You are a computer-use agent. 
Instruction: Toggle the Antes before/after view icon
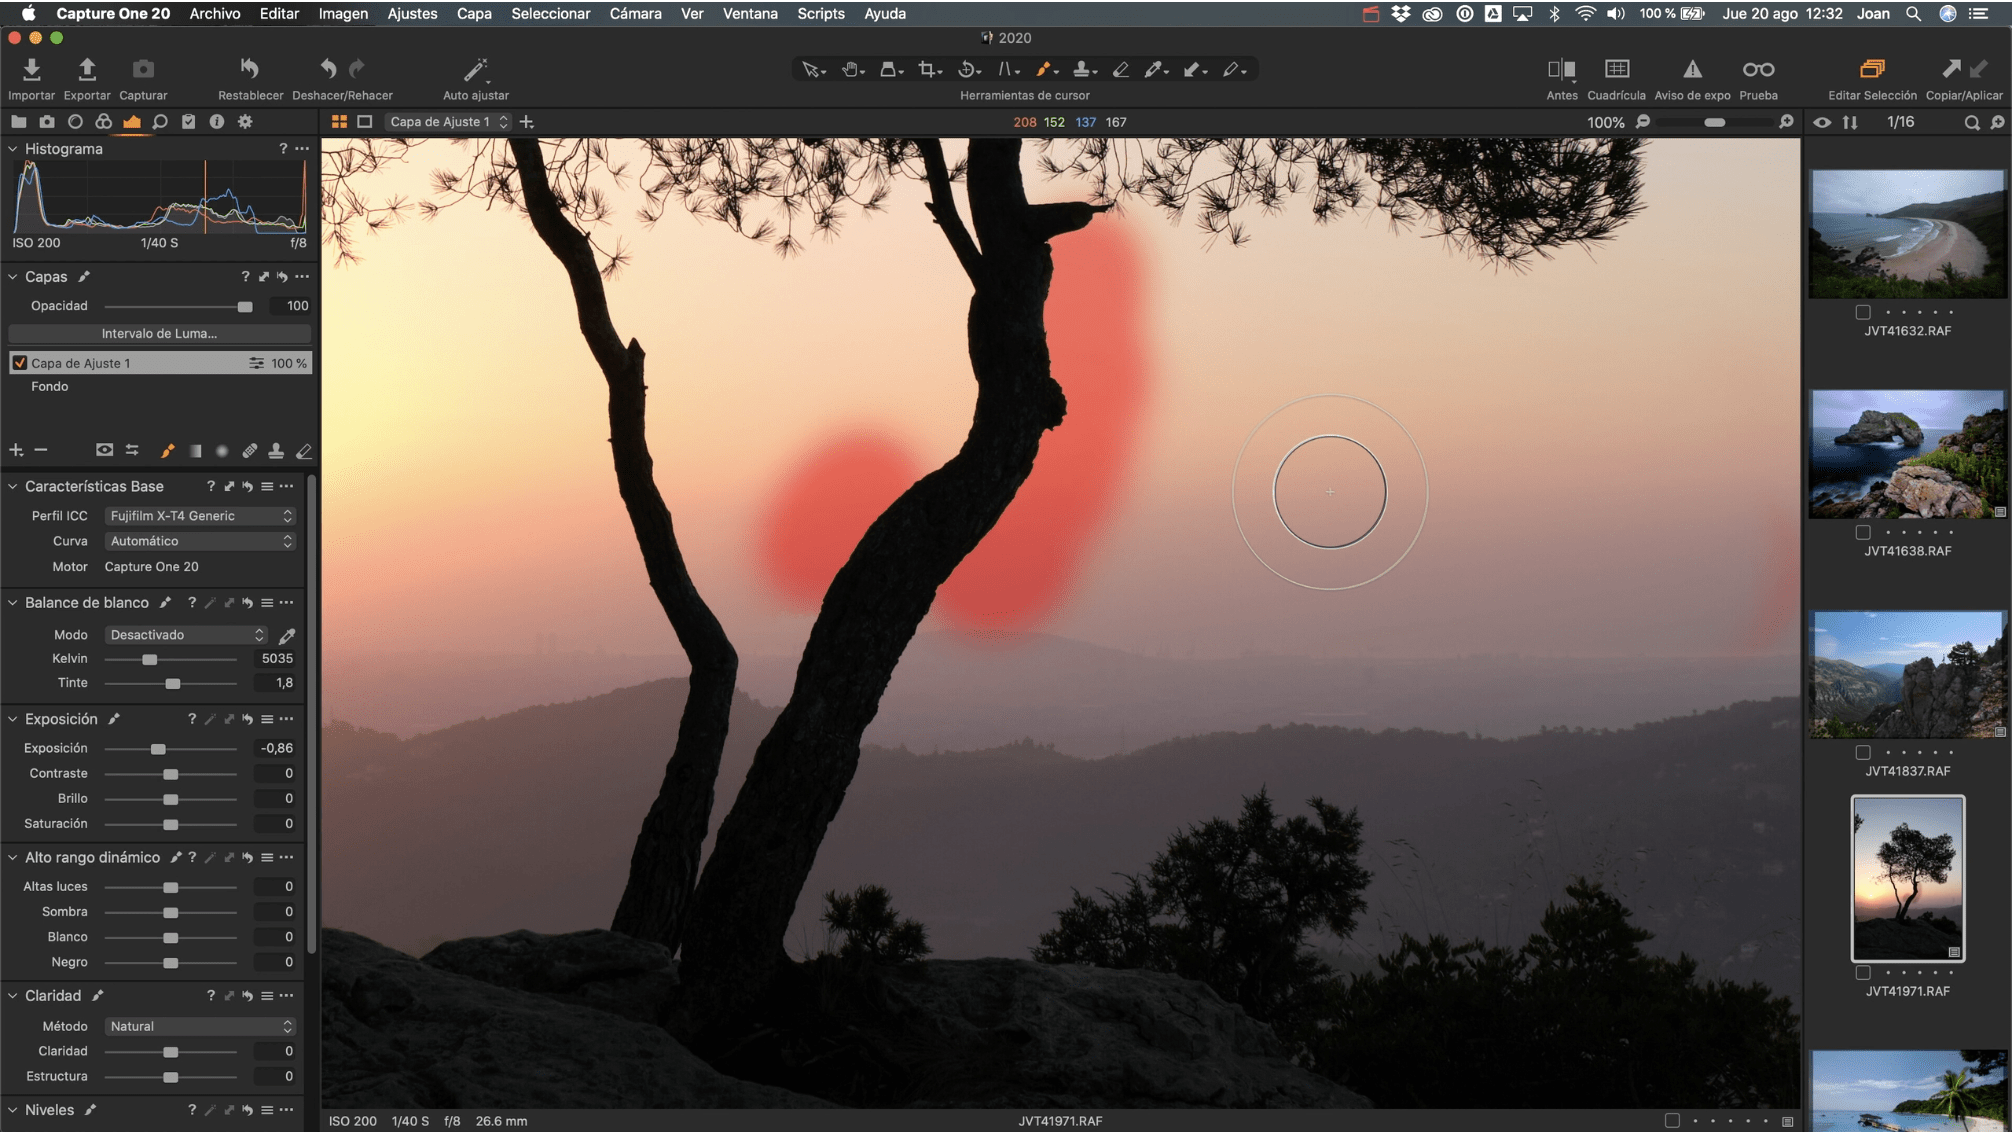(1561, 69)
